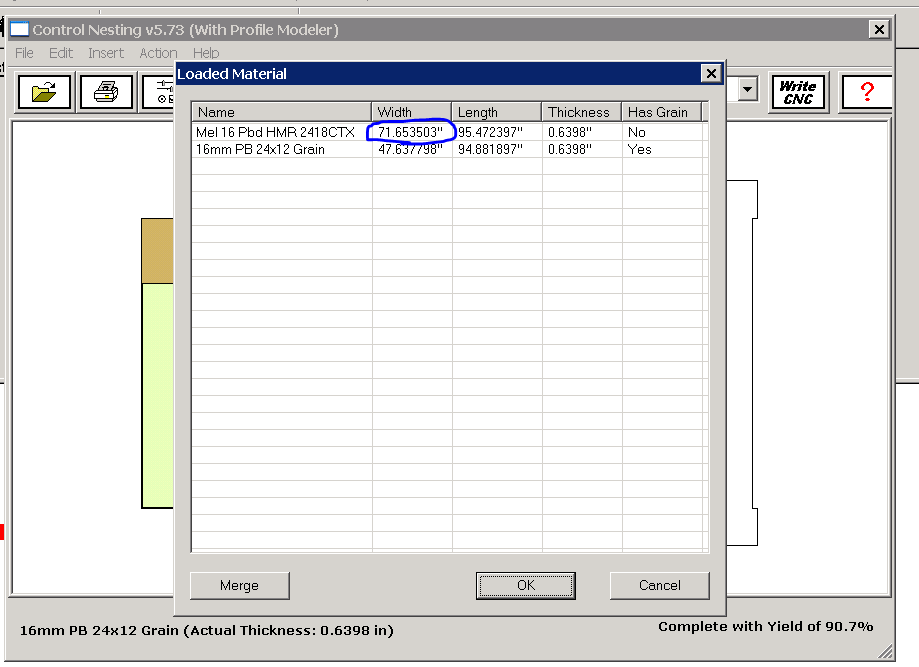Click the Has Grain column header
The image size is (919, 667).
tap(660, 112)
